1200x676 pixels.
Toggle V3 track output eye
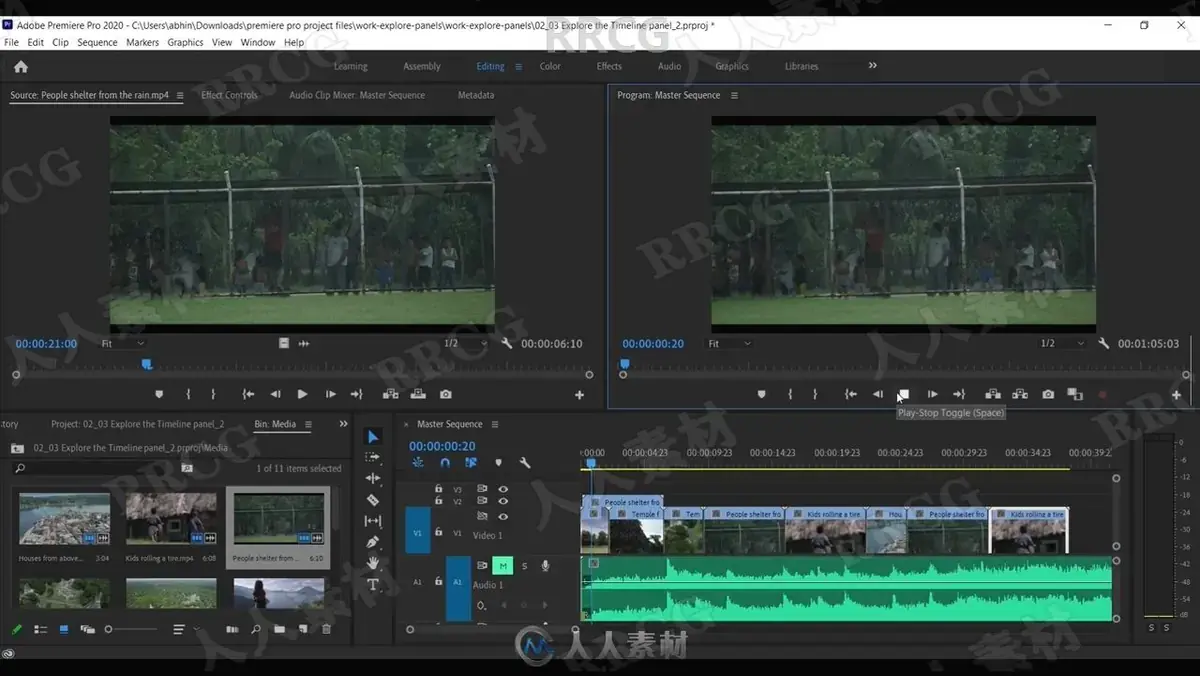click(503, 489)
